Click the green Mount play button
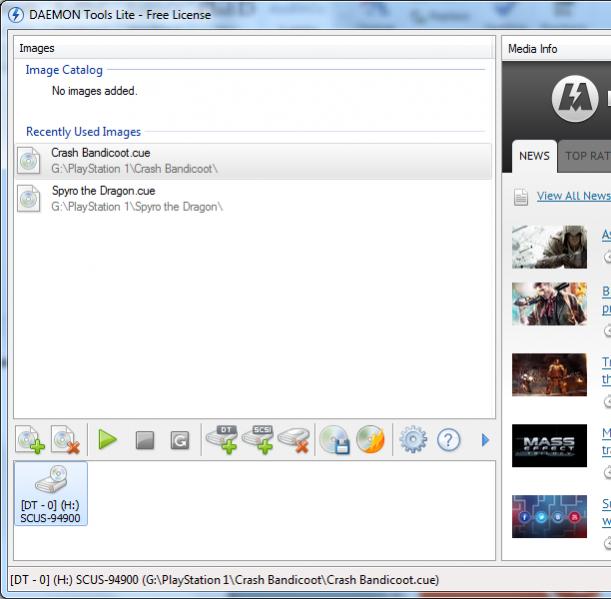 coord(108,440)
